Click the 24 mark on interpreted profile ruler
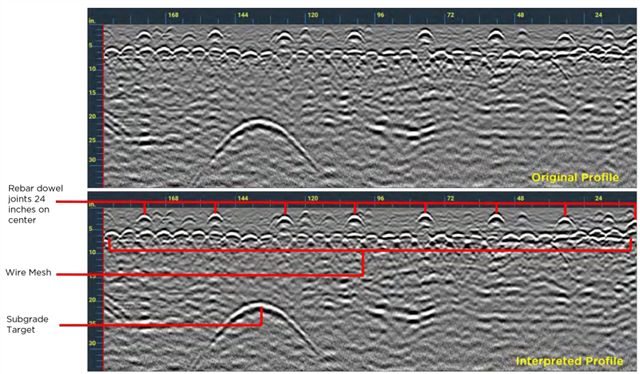The width and height of the screenshot is (640, 374). [x=598, y=198]
